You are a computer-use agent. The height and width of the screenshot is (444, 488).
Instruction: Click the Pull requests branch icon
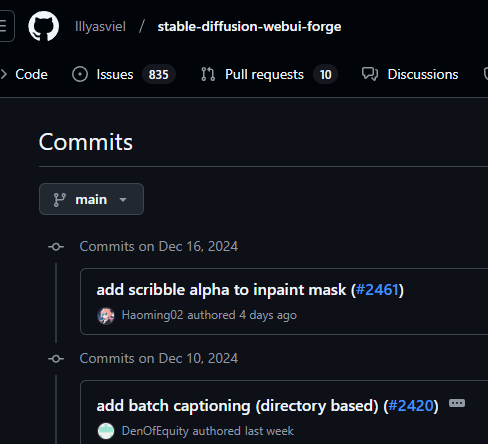pyautogui.click(x=208, y=74)
